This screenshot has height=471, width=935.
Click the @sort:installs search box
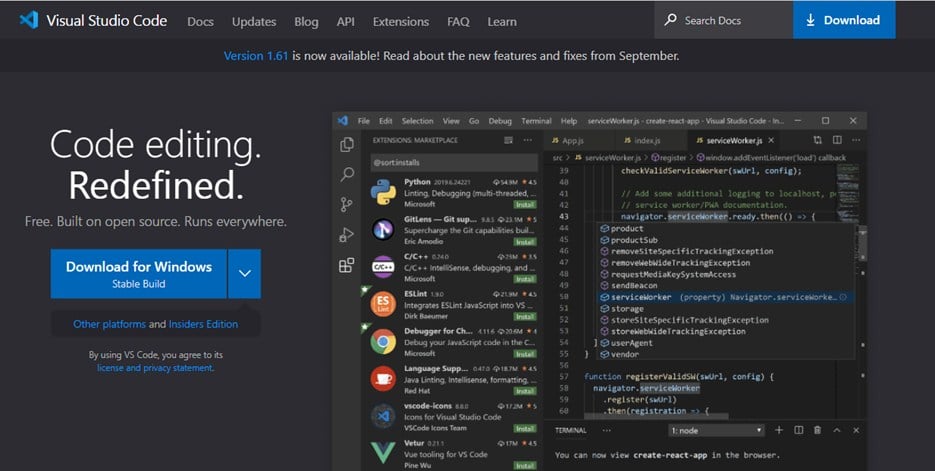pos(454,162)
